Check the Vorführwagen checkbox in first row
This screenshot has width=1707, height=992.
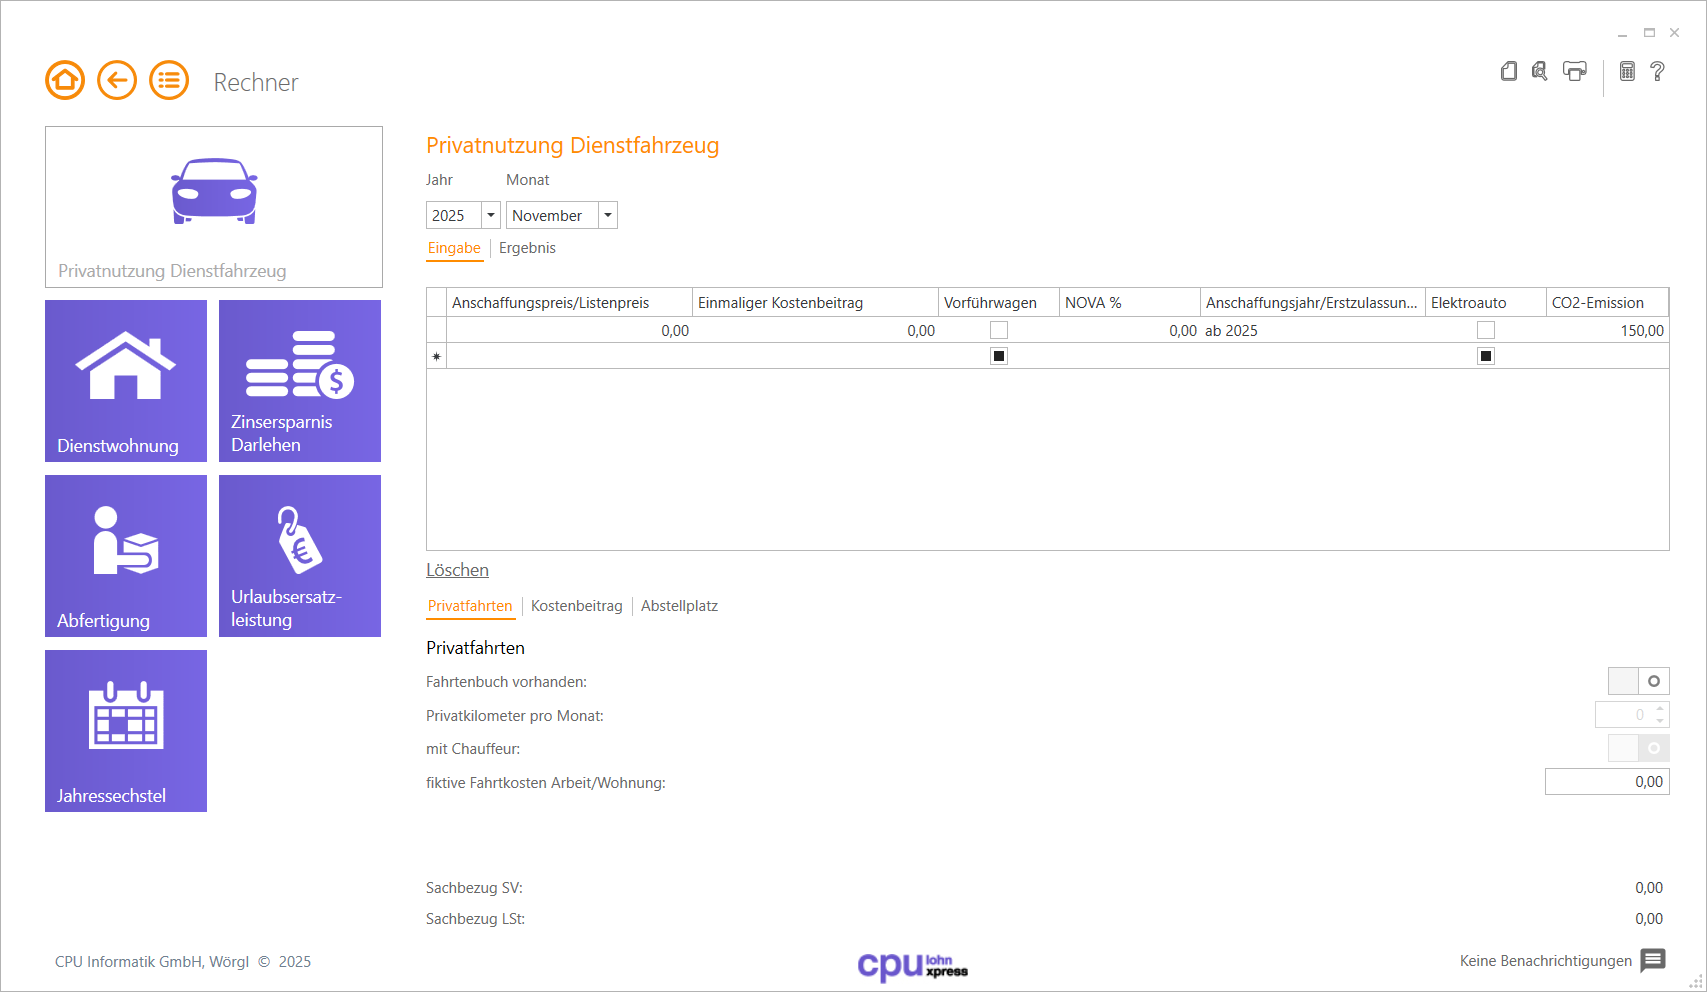point(999,330)
